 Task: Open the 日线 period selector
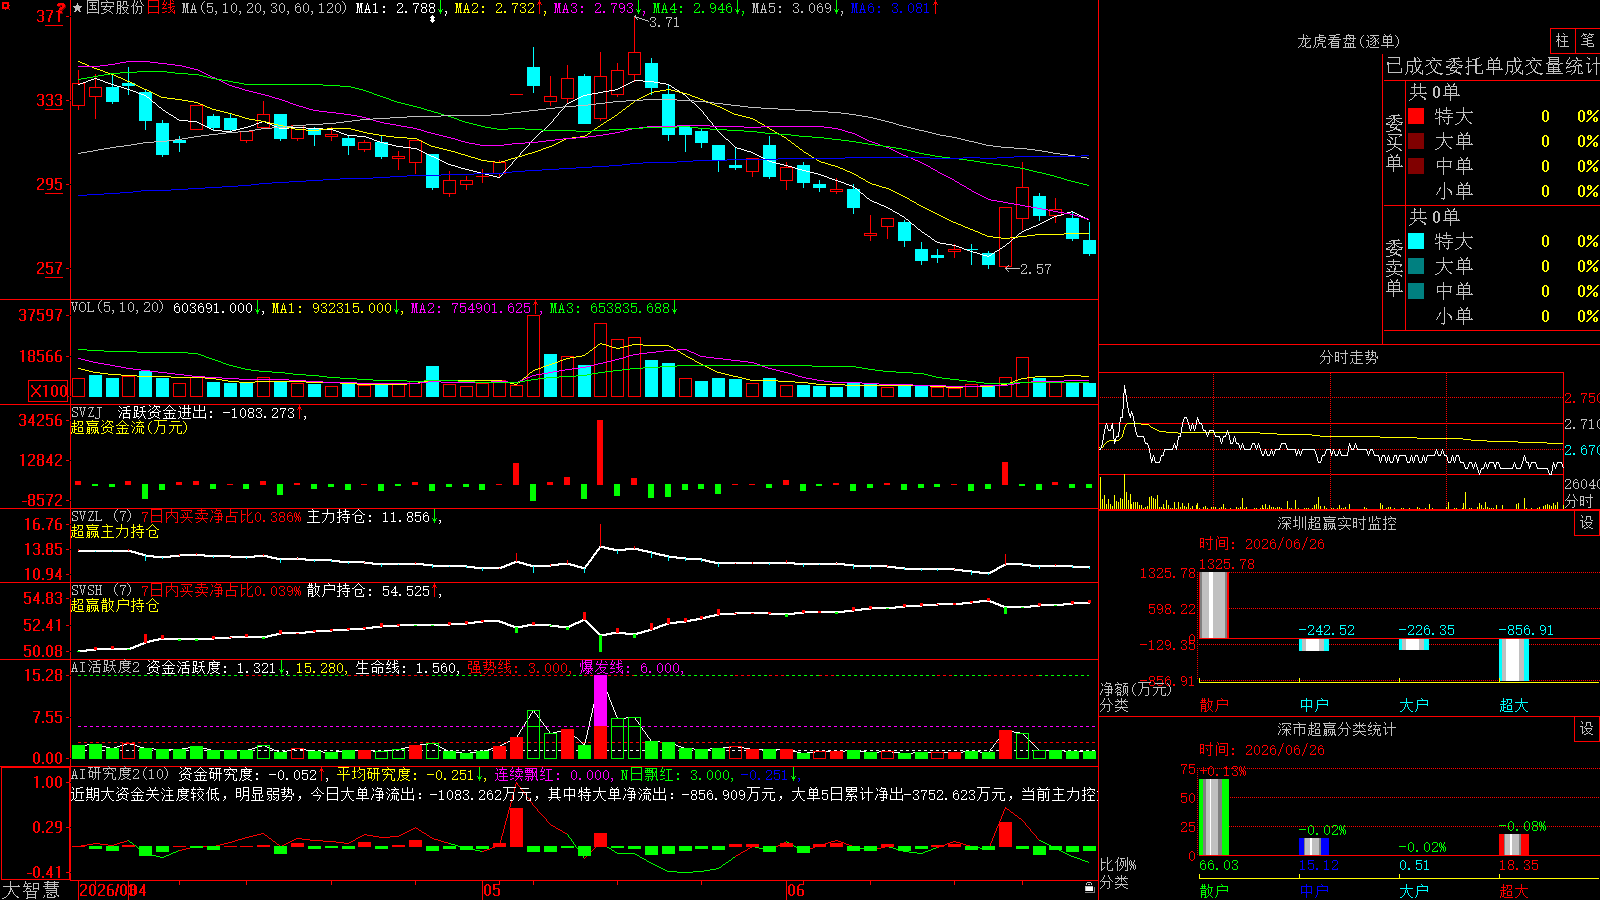coord(161,8)
